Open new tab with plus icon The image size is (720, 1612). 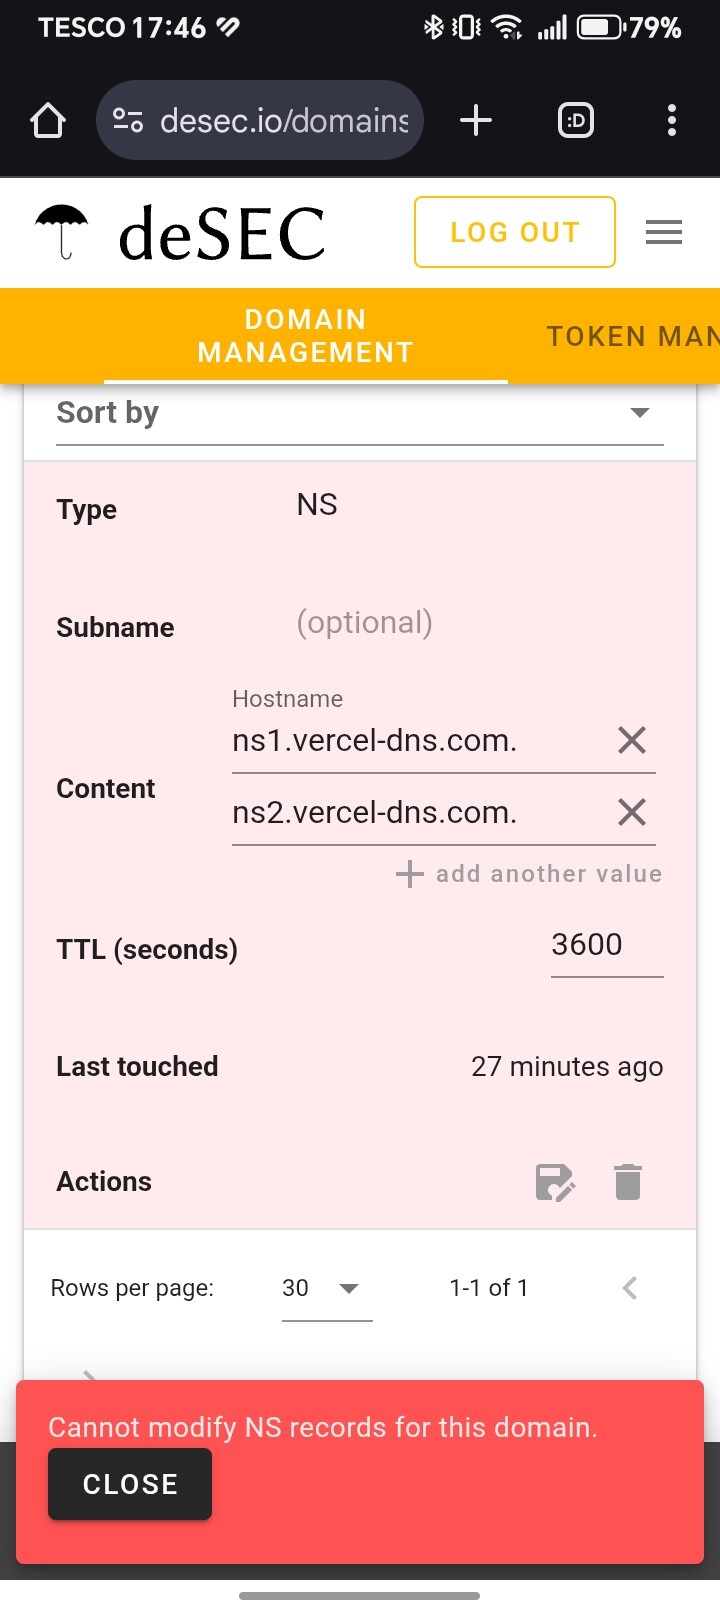(x=476, y=121)
